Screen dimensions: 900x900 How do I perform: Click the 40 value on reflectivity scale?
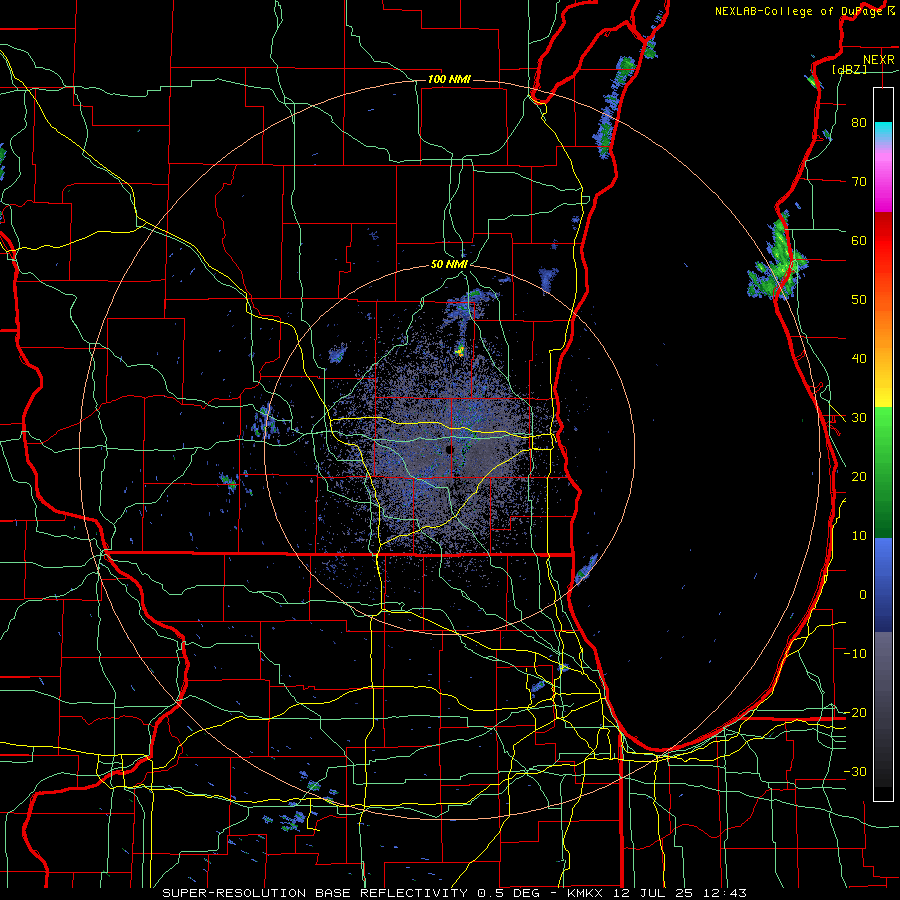coord(859,359)
